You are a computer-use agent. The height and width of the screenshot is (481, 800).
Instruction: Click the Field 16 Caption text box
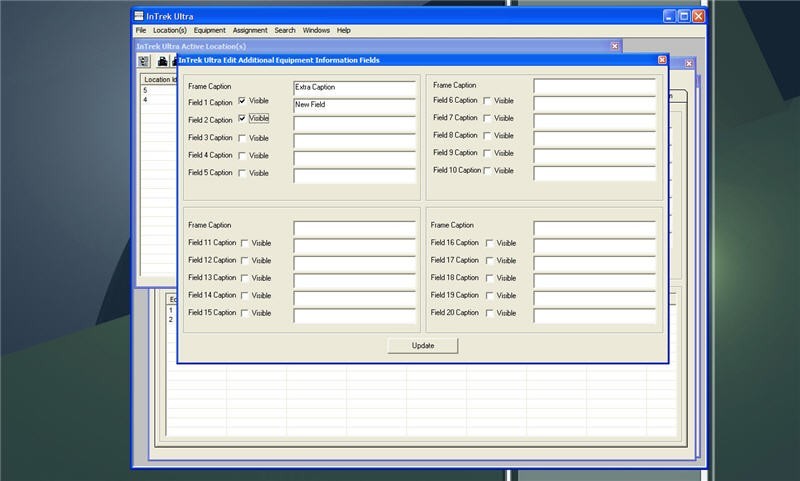point(595,245)
